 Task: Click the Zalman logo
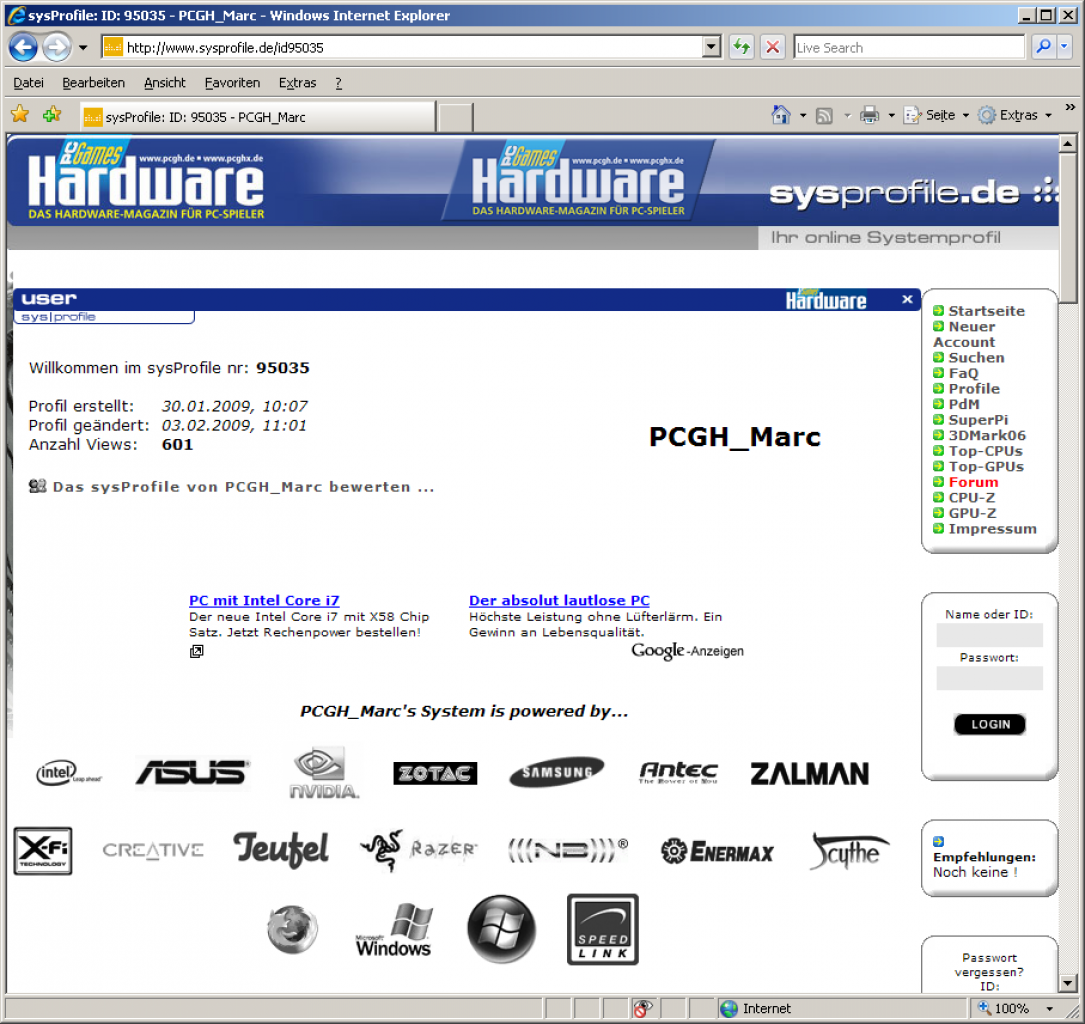point(810,774)
